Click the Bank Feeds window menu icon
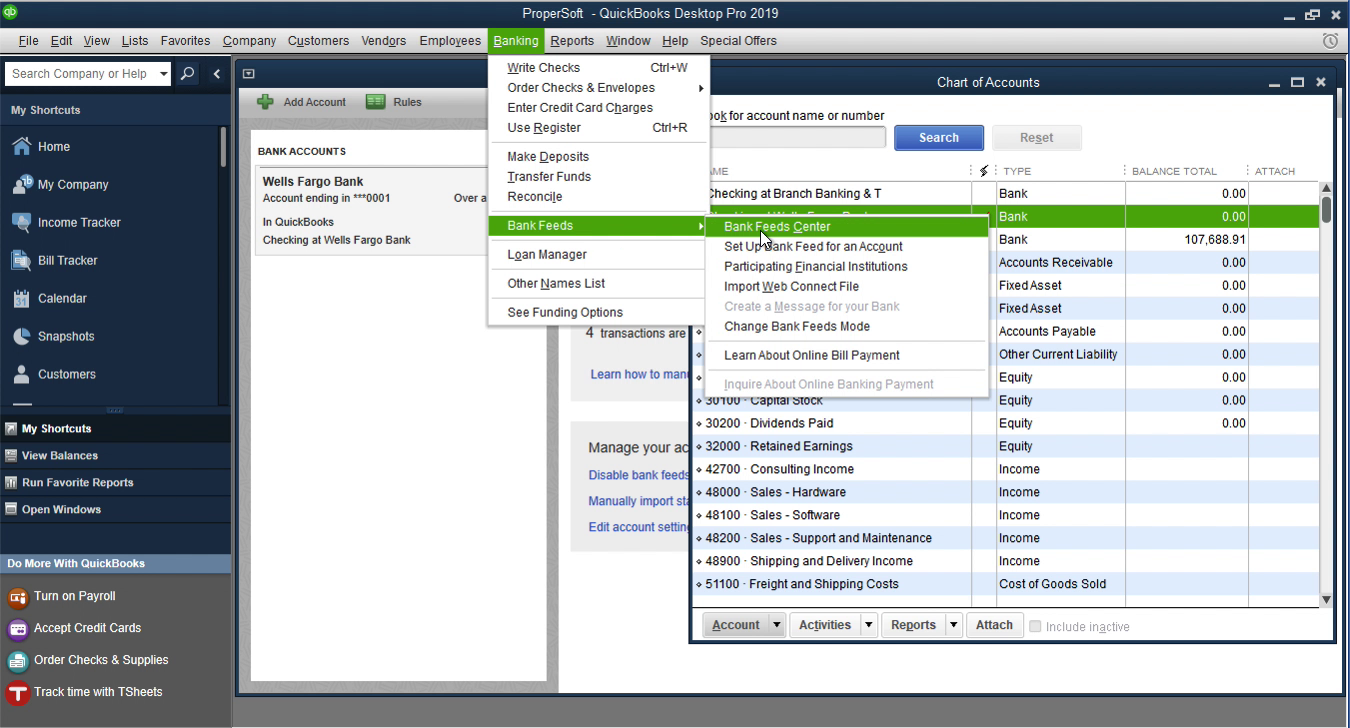 (249, 73)
